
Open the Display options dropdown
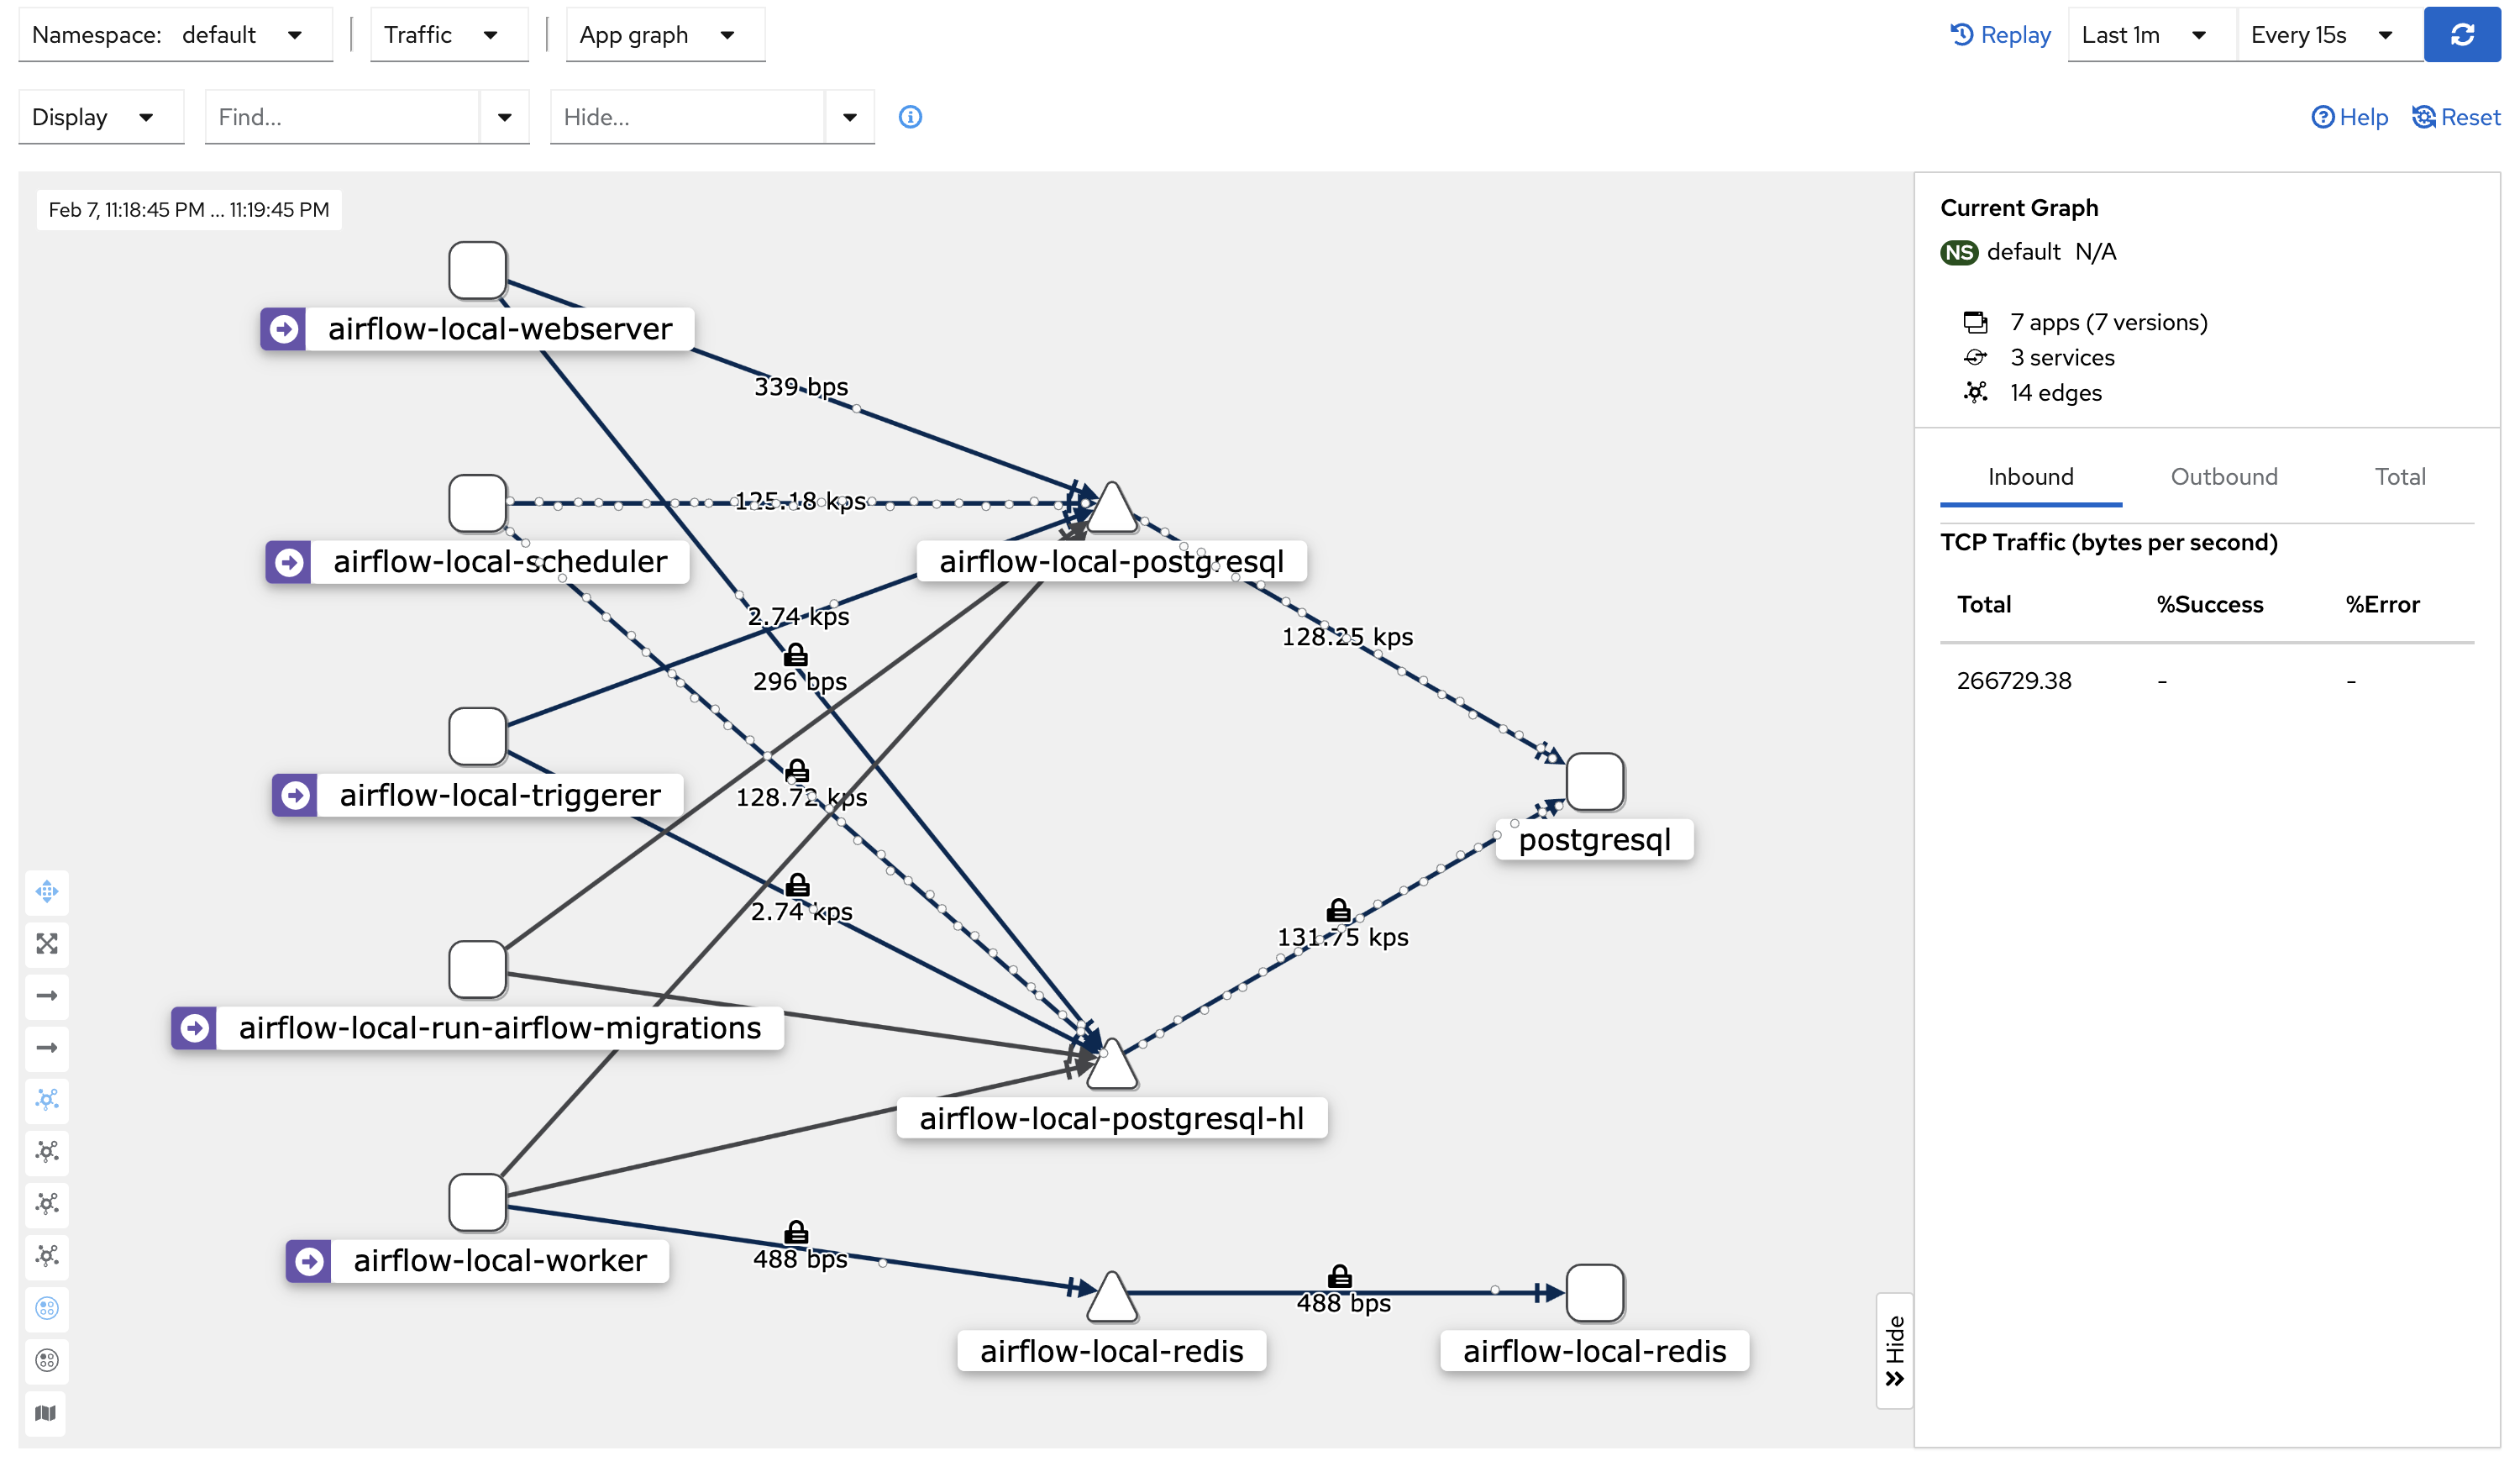(101, 117)
